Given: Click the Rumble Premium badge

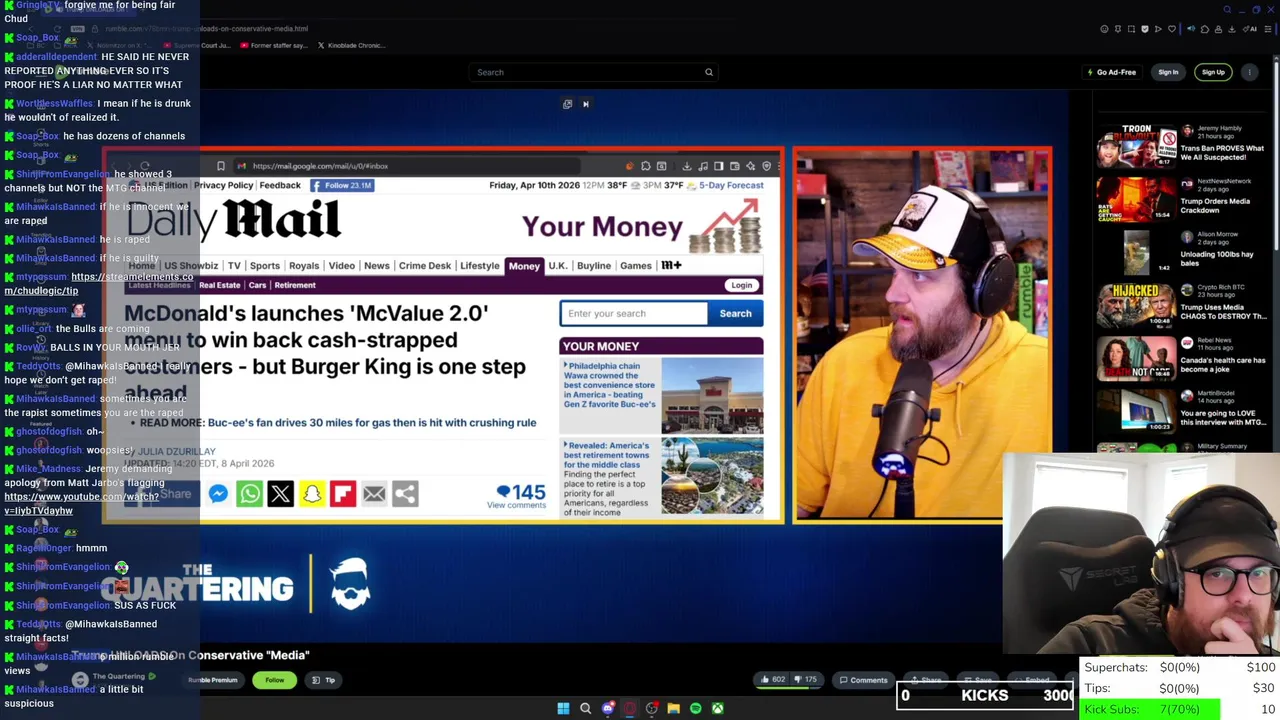Looking at the screenshot, I should pos(213,680).
